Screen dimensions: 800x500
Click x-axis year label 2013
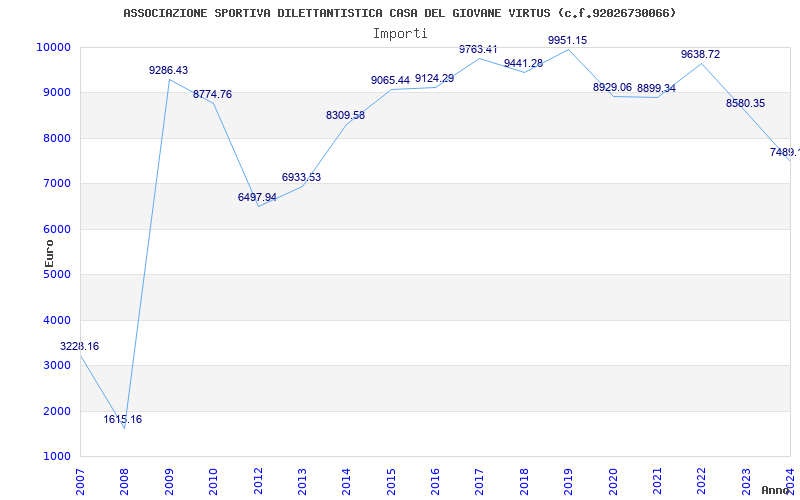(302, 482)
